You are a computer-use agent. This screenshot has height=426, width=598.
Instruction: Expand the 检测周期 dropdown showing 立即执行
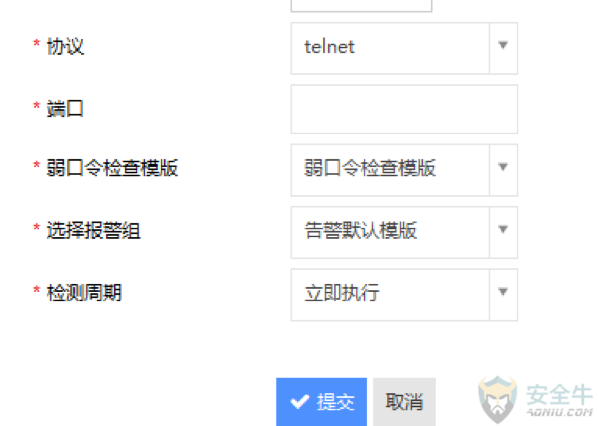(404, 295)
